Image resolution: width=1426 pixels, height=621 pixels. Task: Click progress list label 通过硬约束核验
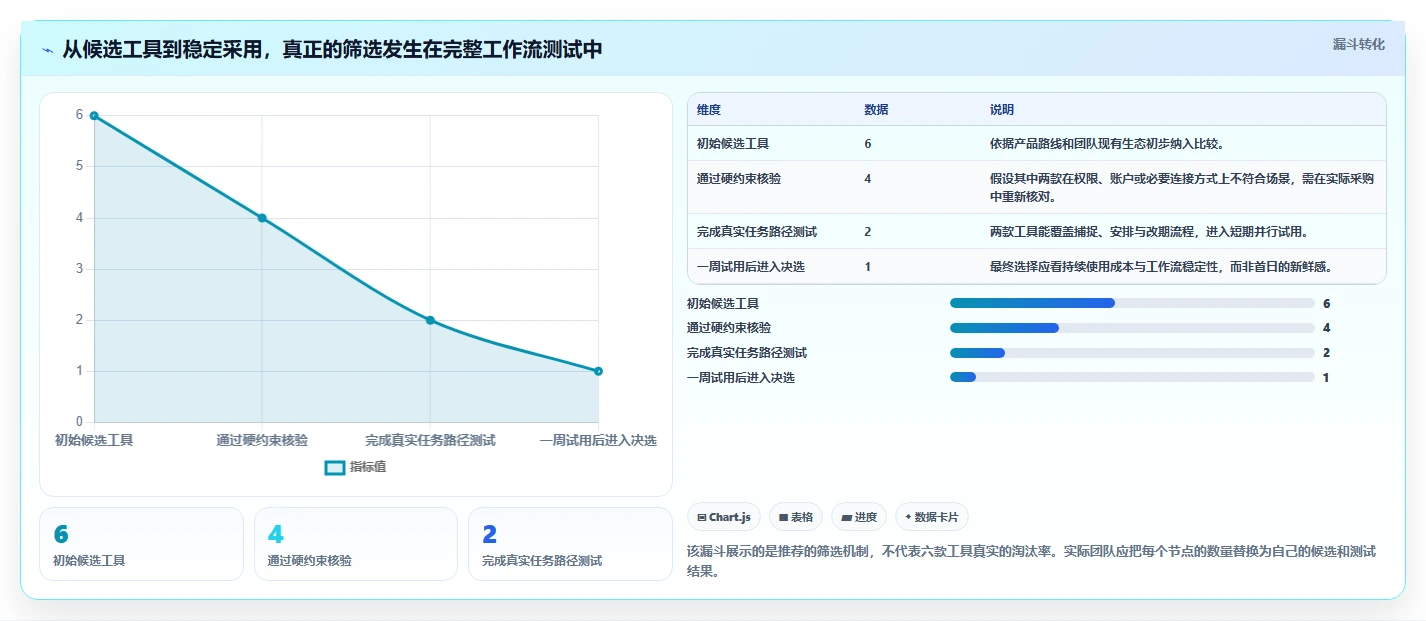[x=729, y=328]
